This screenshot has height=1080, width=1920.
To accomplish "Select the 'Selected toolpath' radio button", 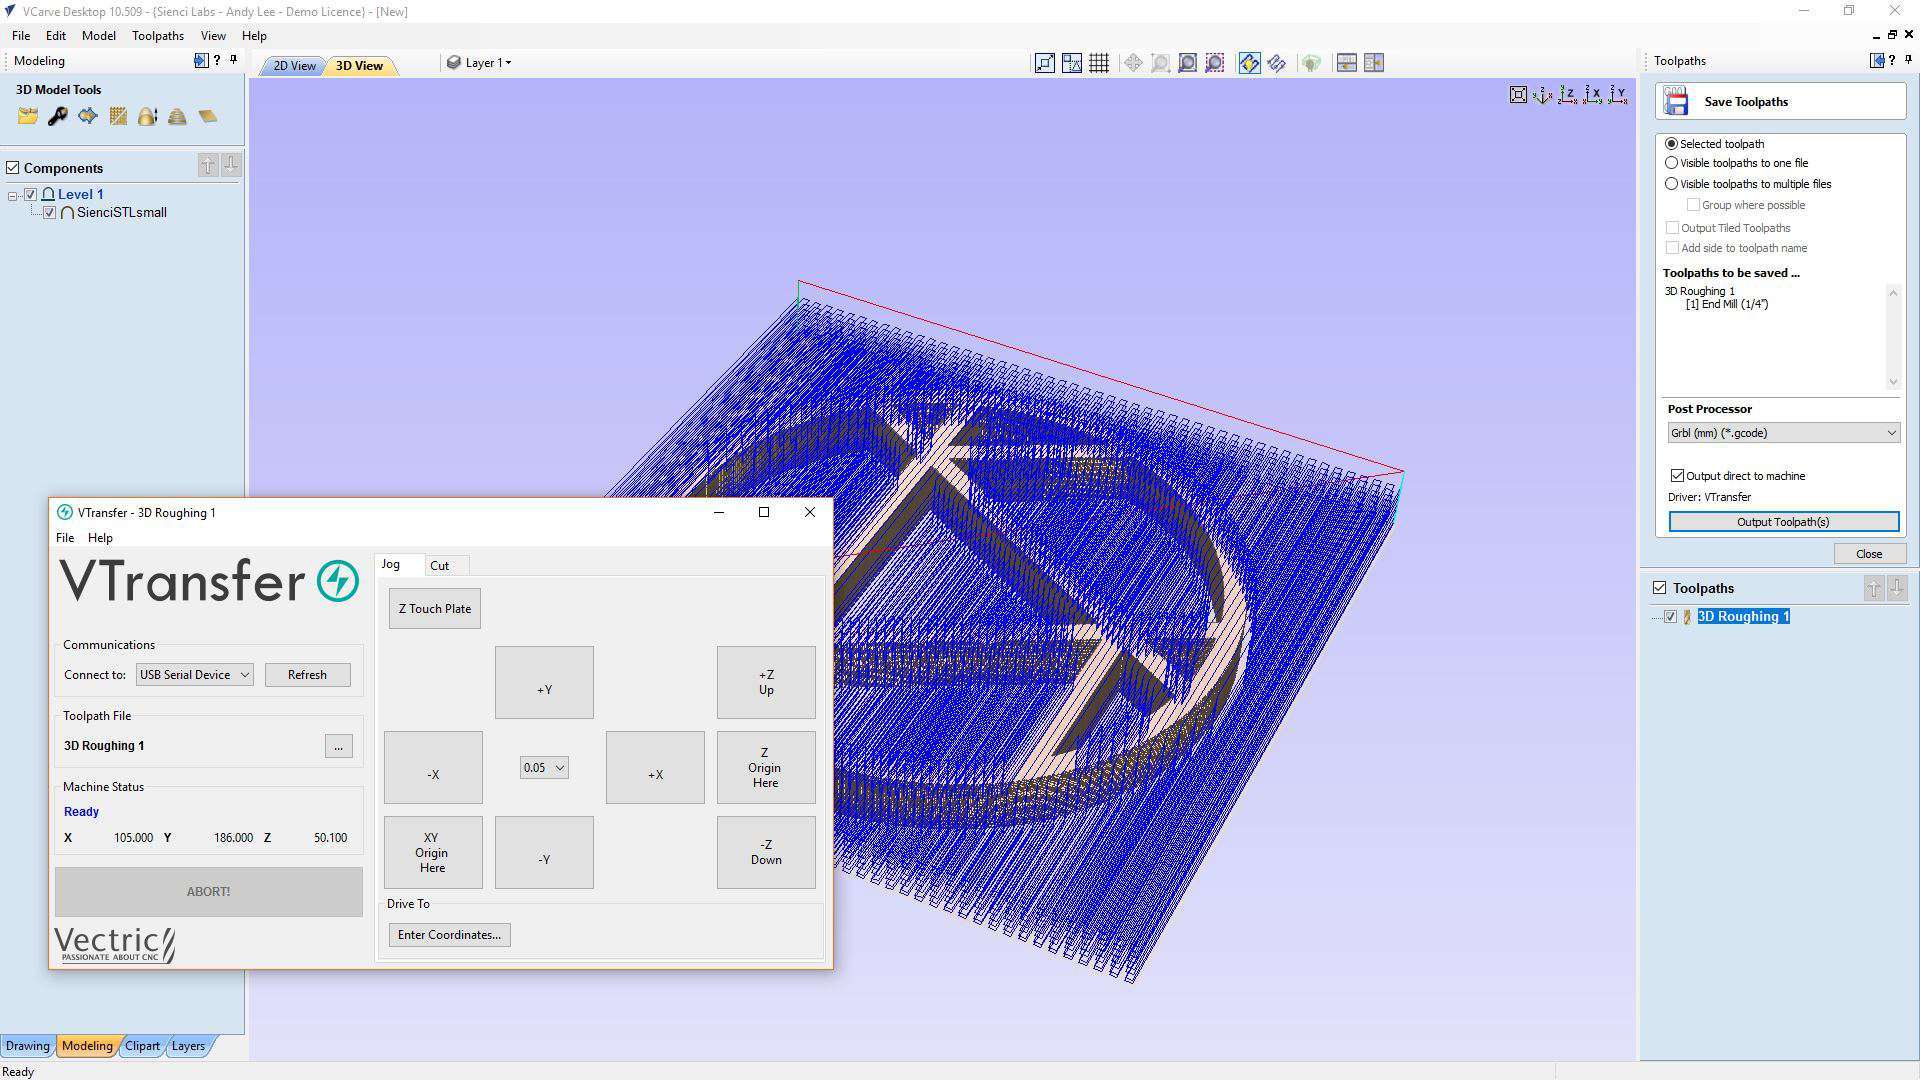I will (1671, 144).
